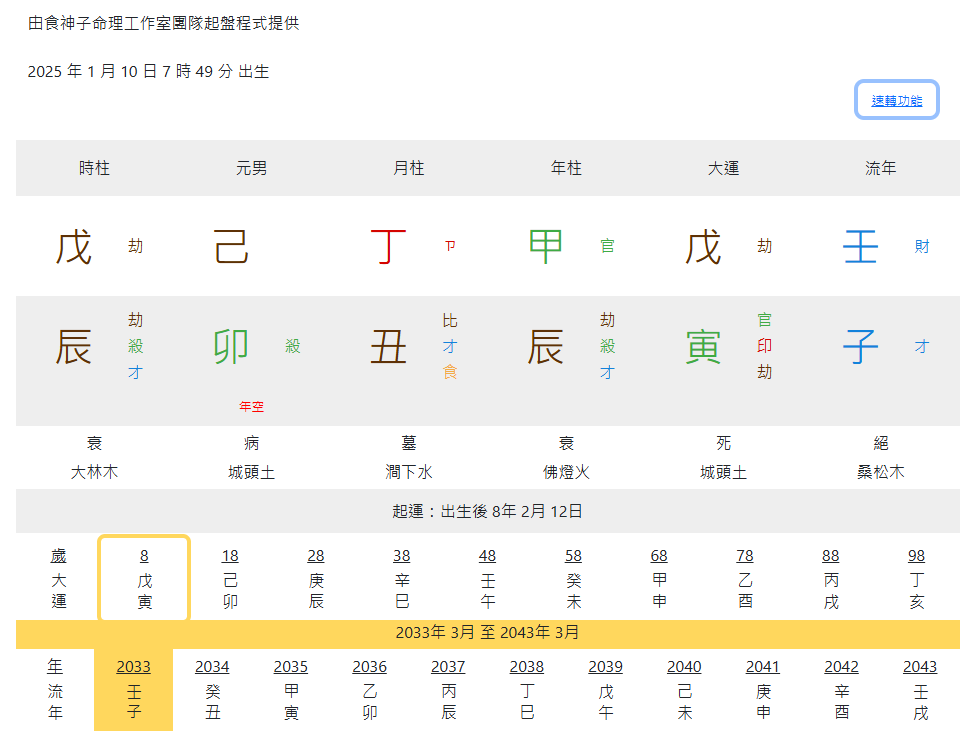Choose year 2035 甲寅
971x737 pixels.
click(291, 690)
